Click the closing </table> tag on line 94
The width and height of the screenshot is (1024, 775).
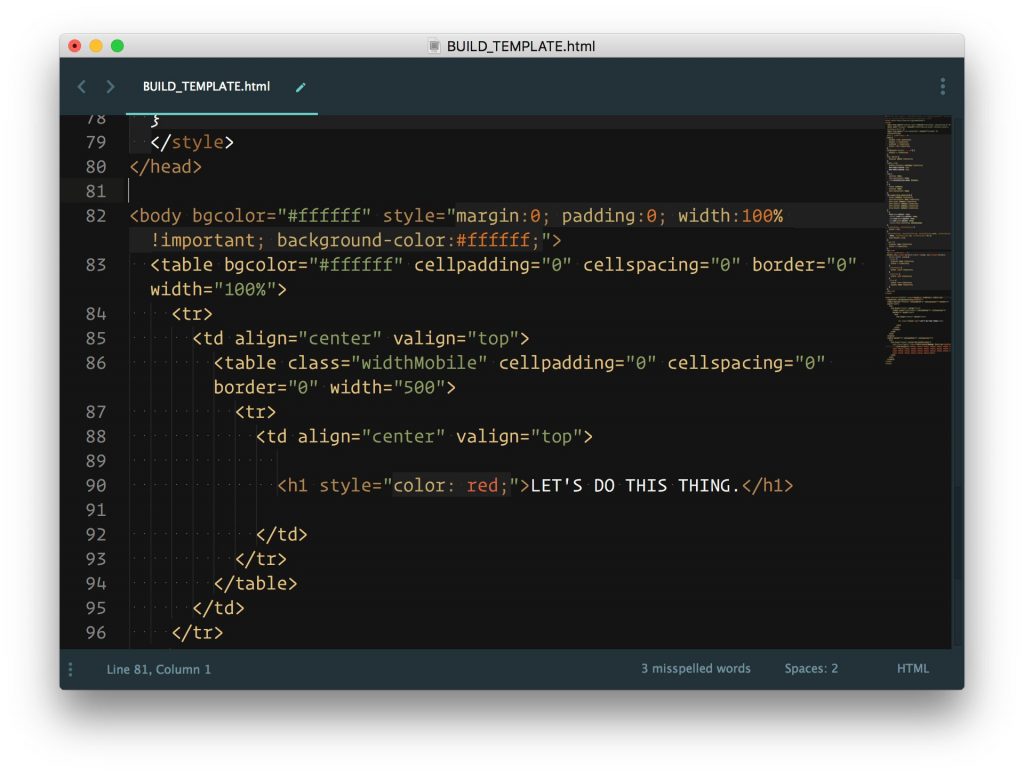255,584
